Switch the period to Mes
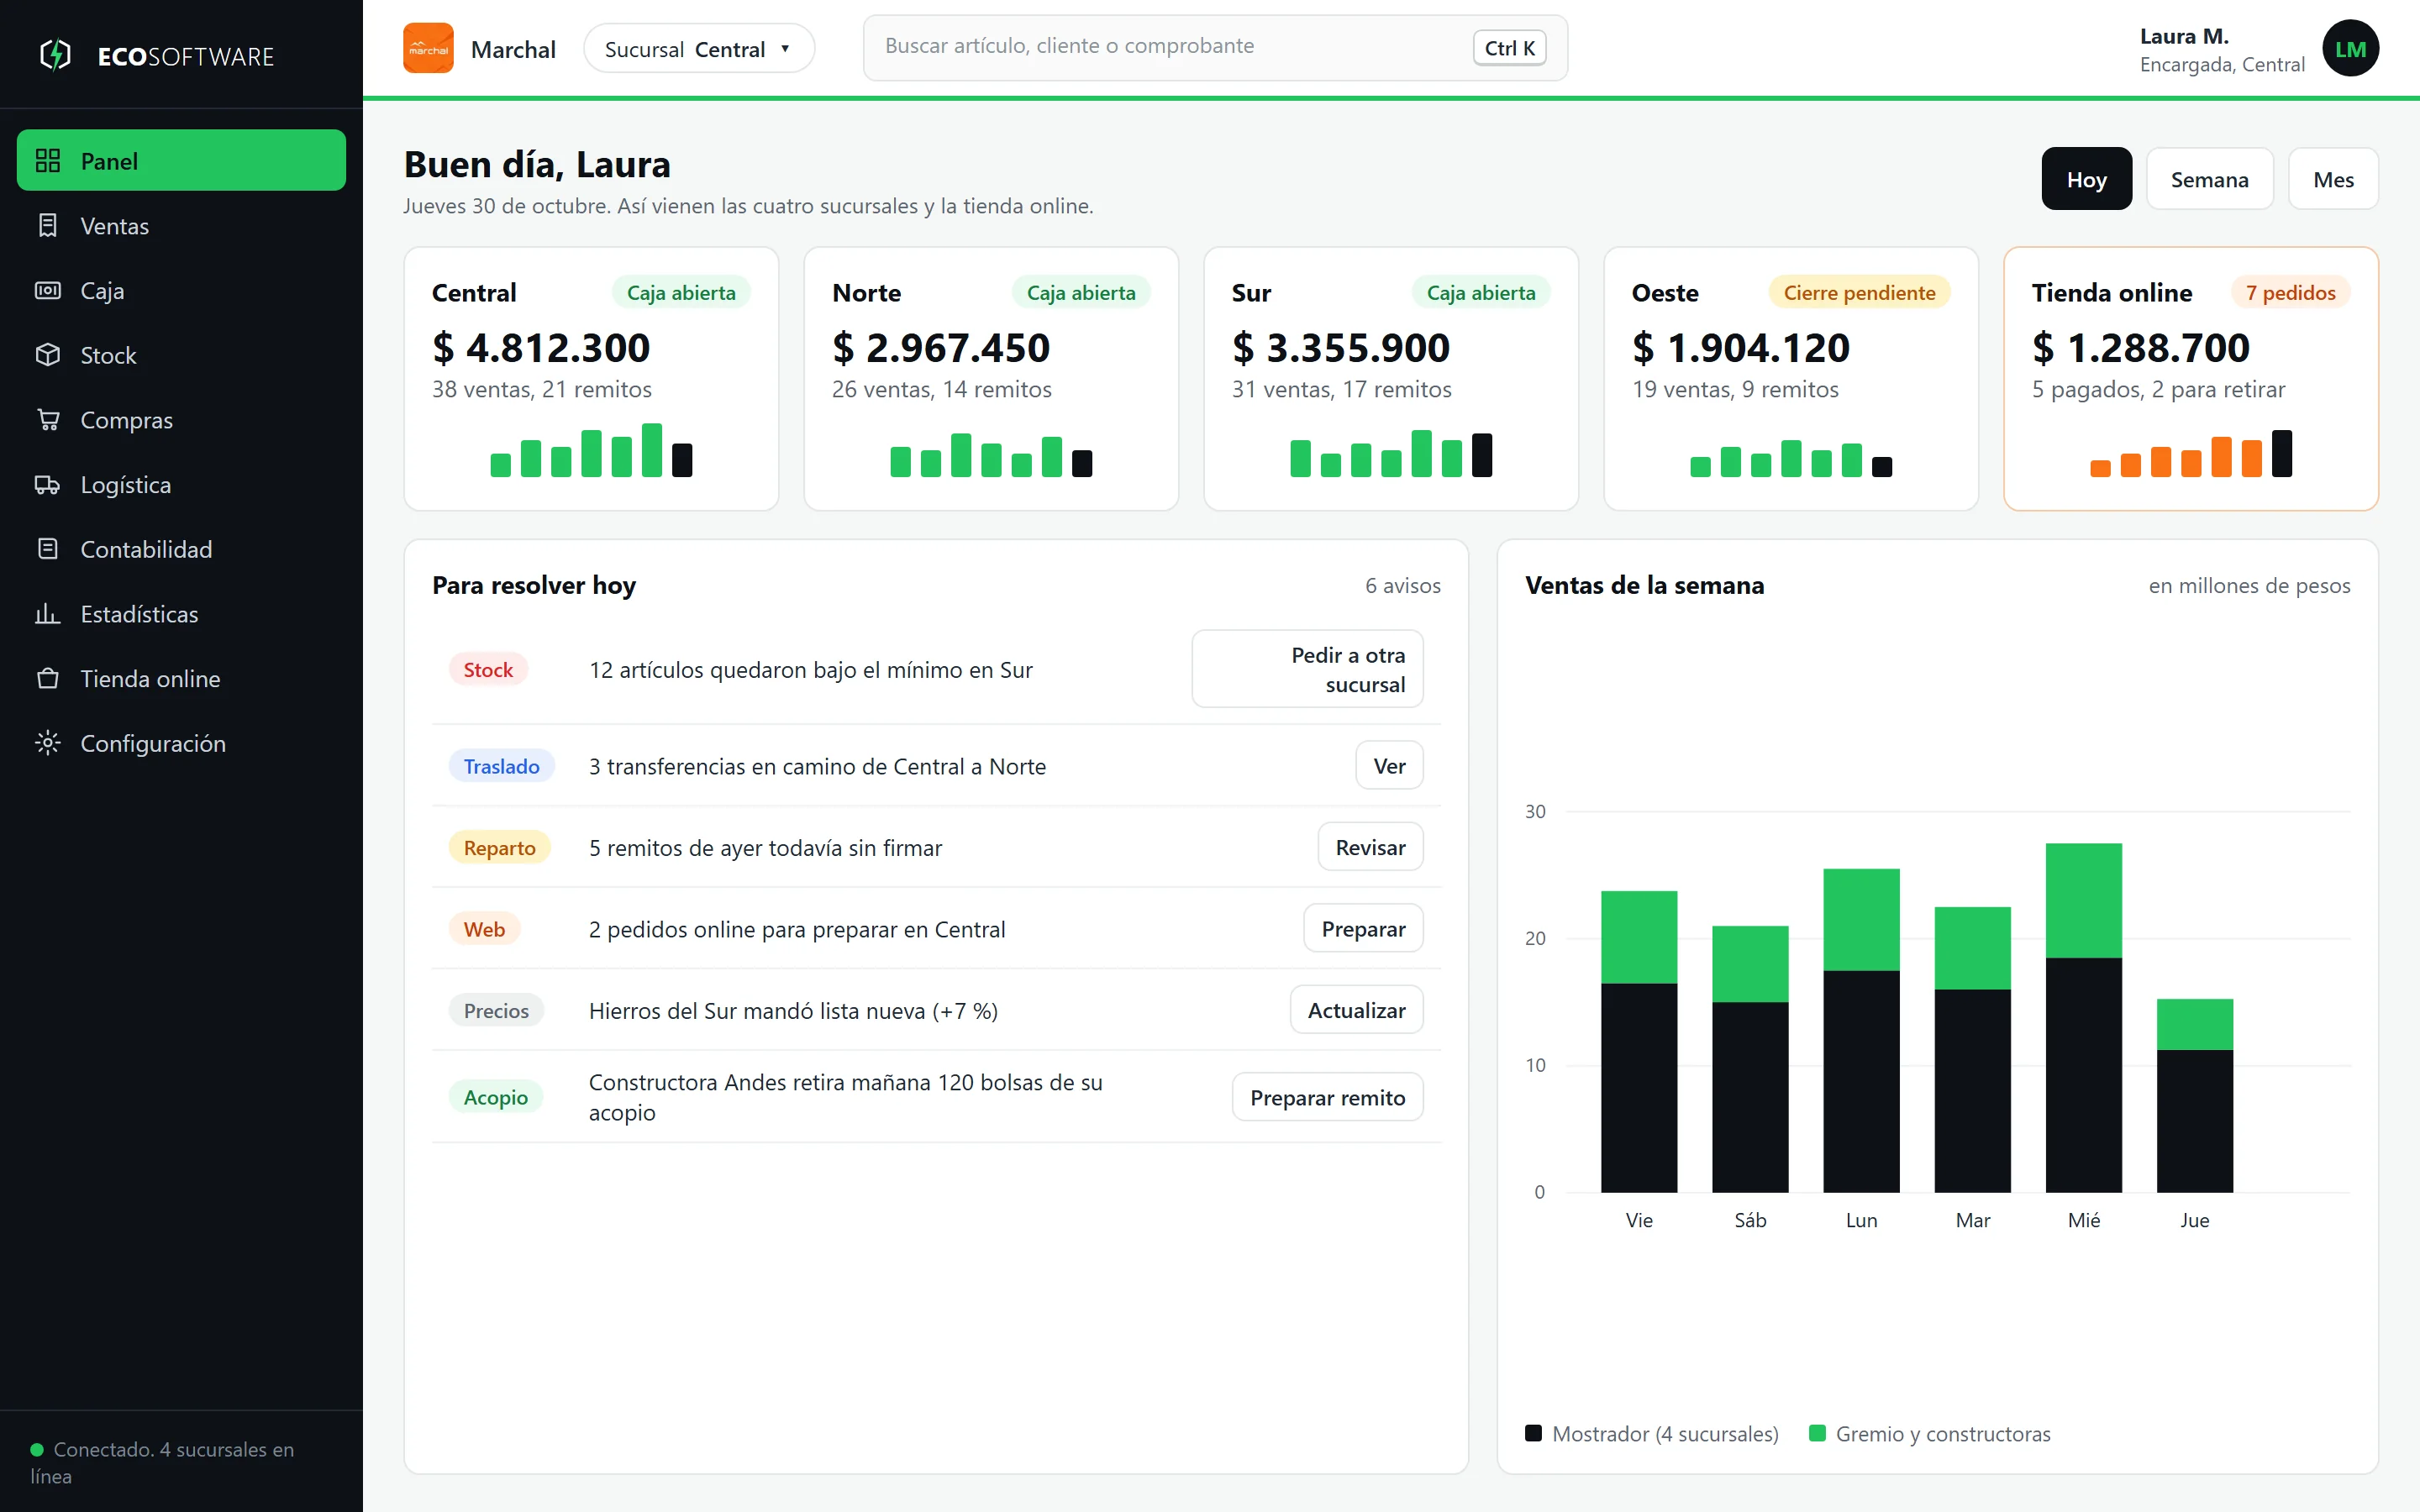The image size is (2420, 1512). pos(2333,179)
